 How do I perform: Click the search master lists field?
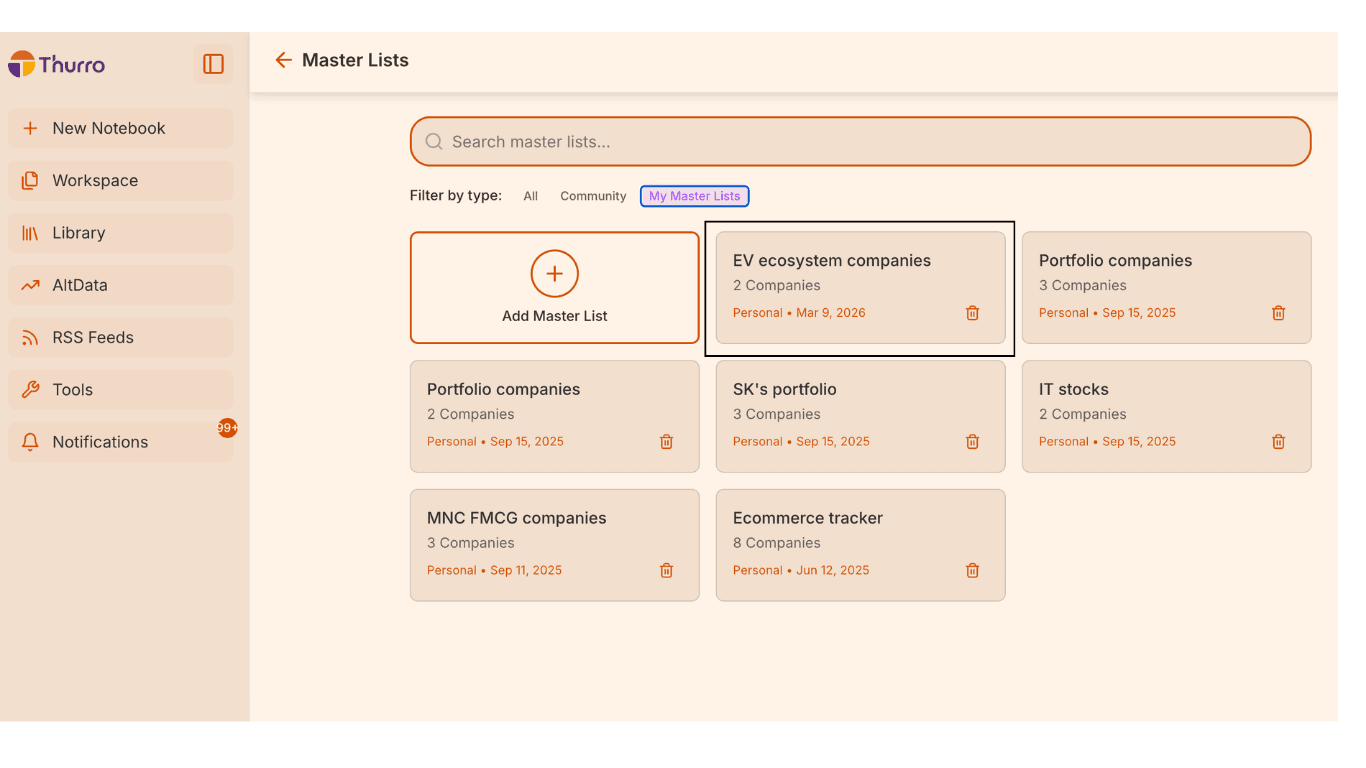click(x=860, y=141)
